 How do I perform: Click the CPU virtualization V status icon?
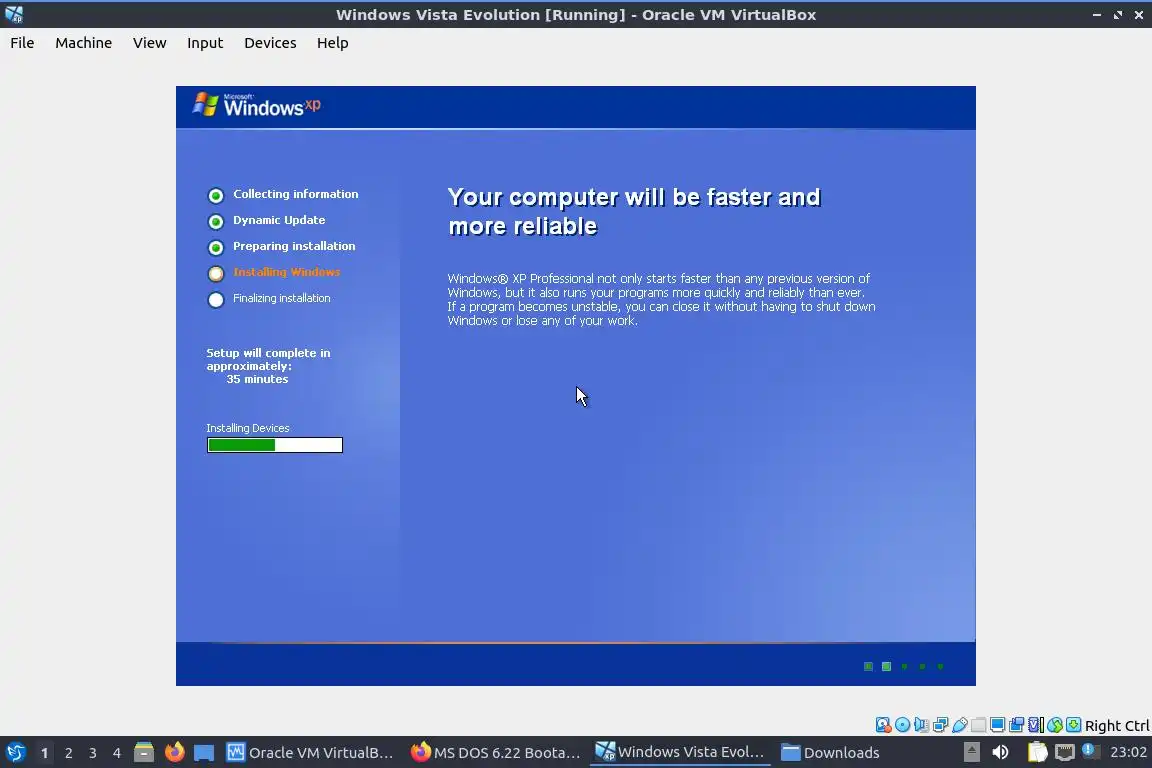click(x=1036, y=725)
